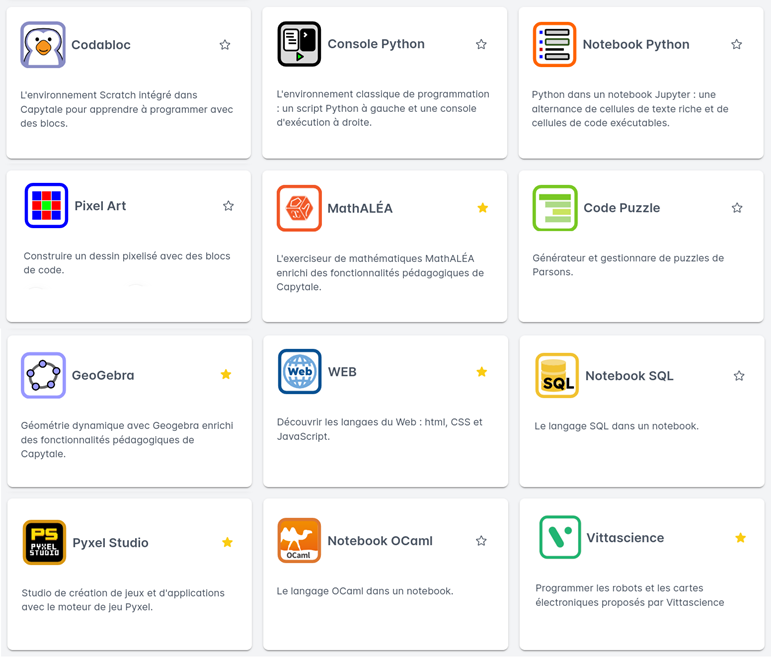Screen dimensions: 771x658
Task: Click the GeoGebra pentagon icon
Action: coord(43,375)
